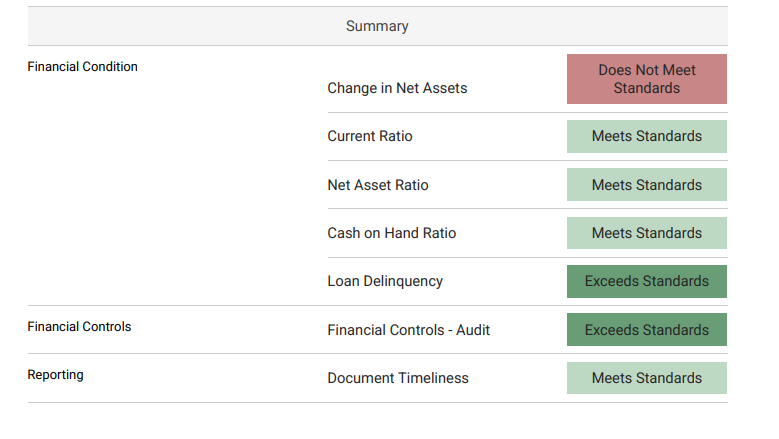Select the Financial Condition section label

83,67
